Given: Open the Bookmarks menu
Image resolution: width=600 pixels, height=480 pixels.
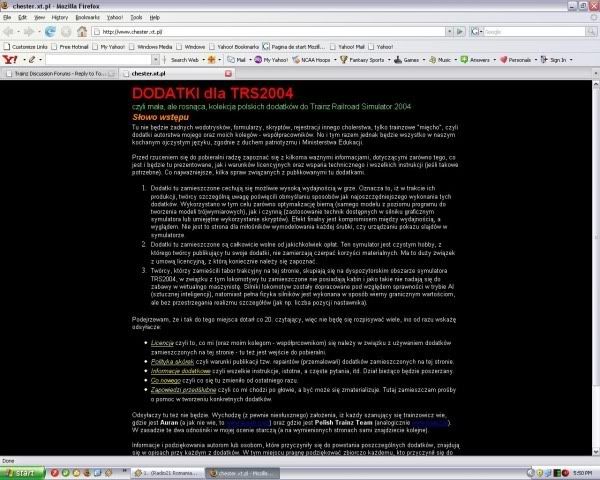Looking at the screenshot, I should tap(87, 17).
